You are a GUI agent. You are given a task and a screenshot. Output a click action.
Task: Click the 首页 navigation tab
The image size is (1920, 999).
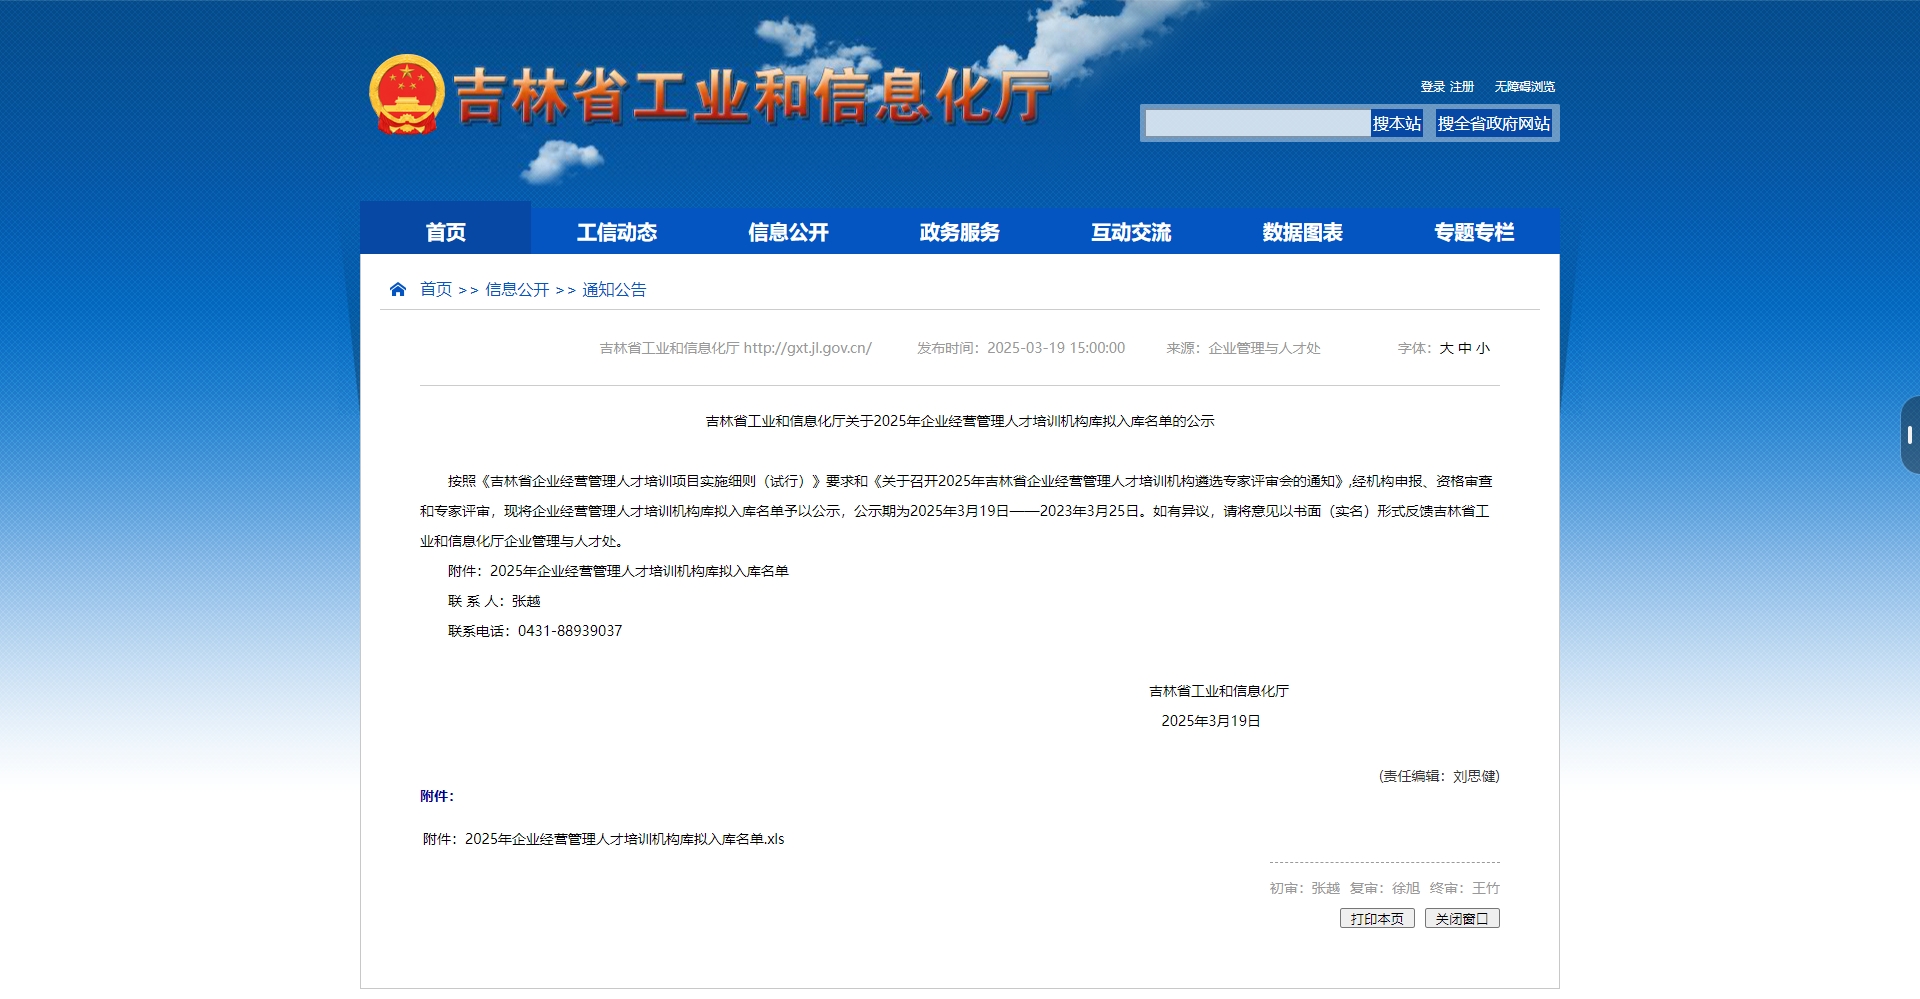pyautogui.click(x=445, y=232)
